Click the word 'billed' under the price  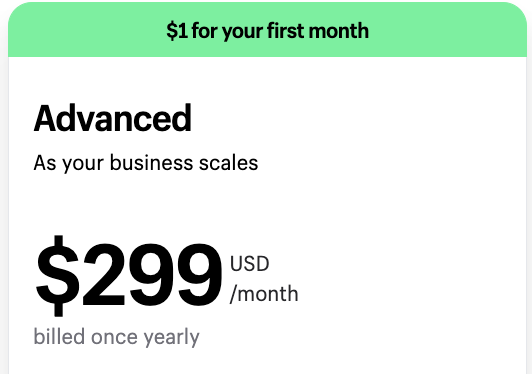click(x=59, y=336)
